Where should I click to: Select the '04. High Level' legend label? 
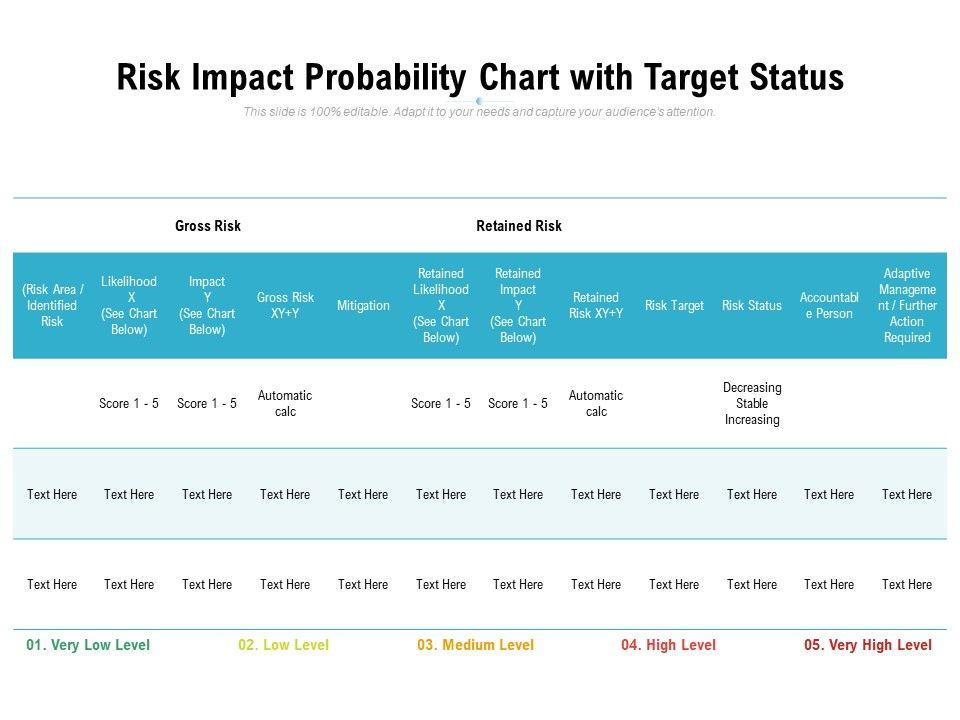[668, 645]
